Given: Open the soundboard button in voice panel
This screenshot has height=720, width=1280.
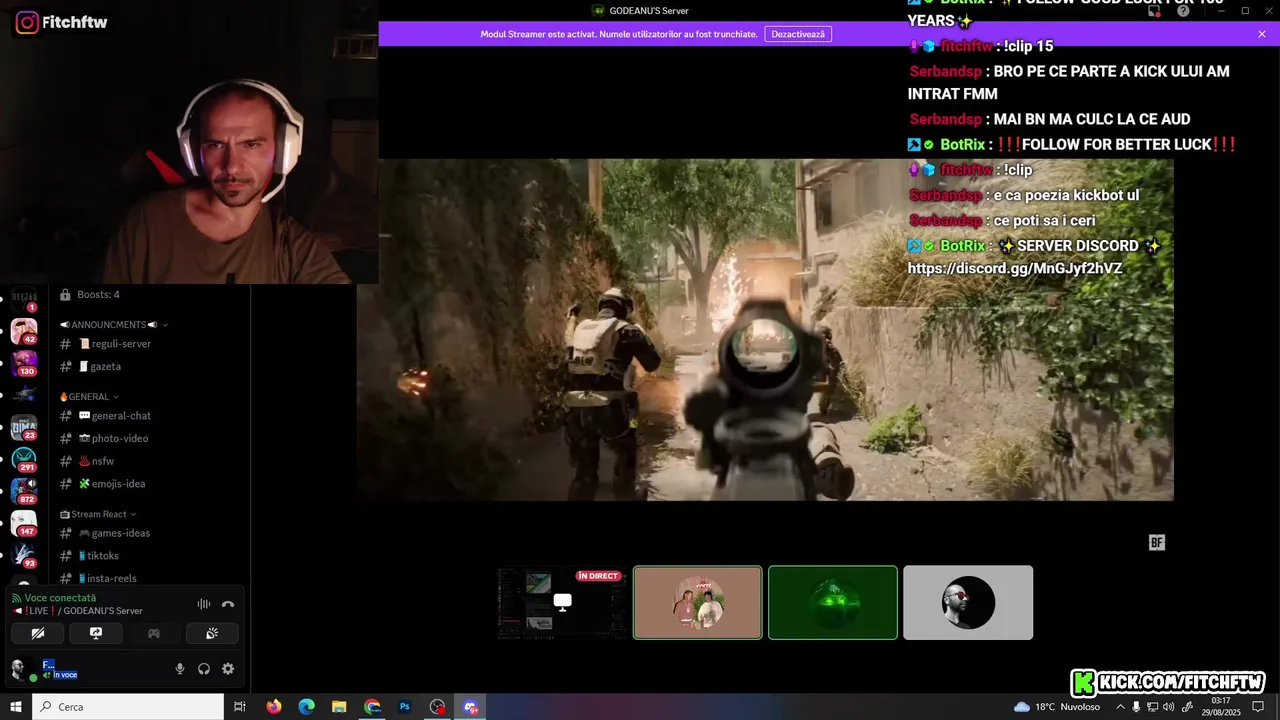Looking at the screenshot, I should click(212, 633).
